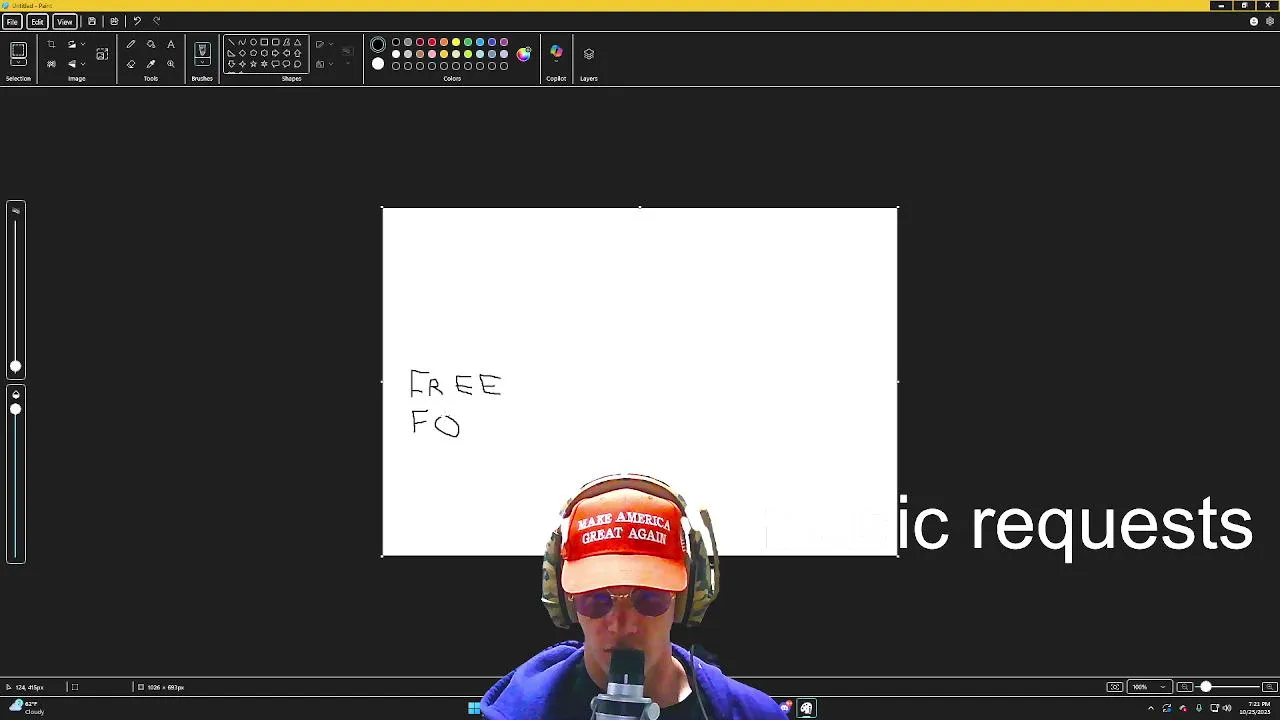
Task: Pick the Right arrow shape
Action: point(275,54)
